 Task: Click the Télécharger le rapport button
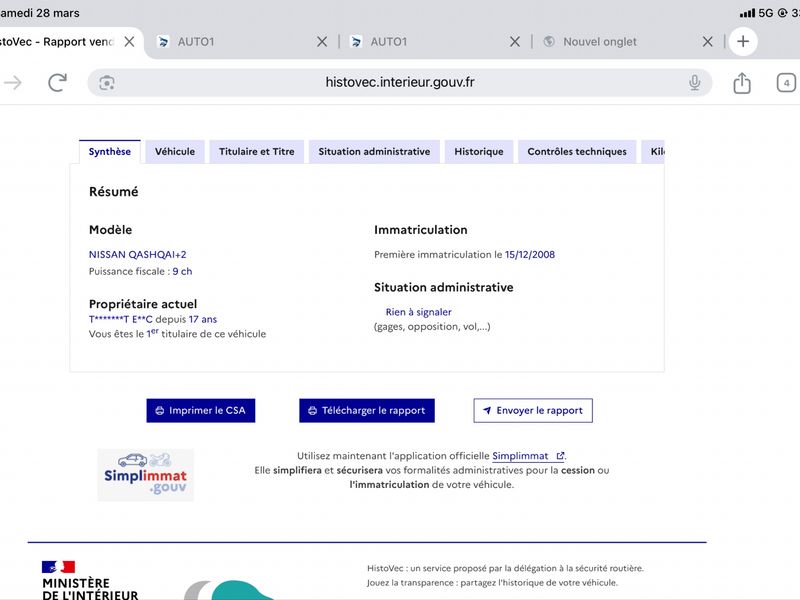pos(367,411)
